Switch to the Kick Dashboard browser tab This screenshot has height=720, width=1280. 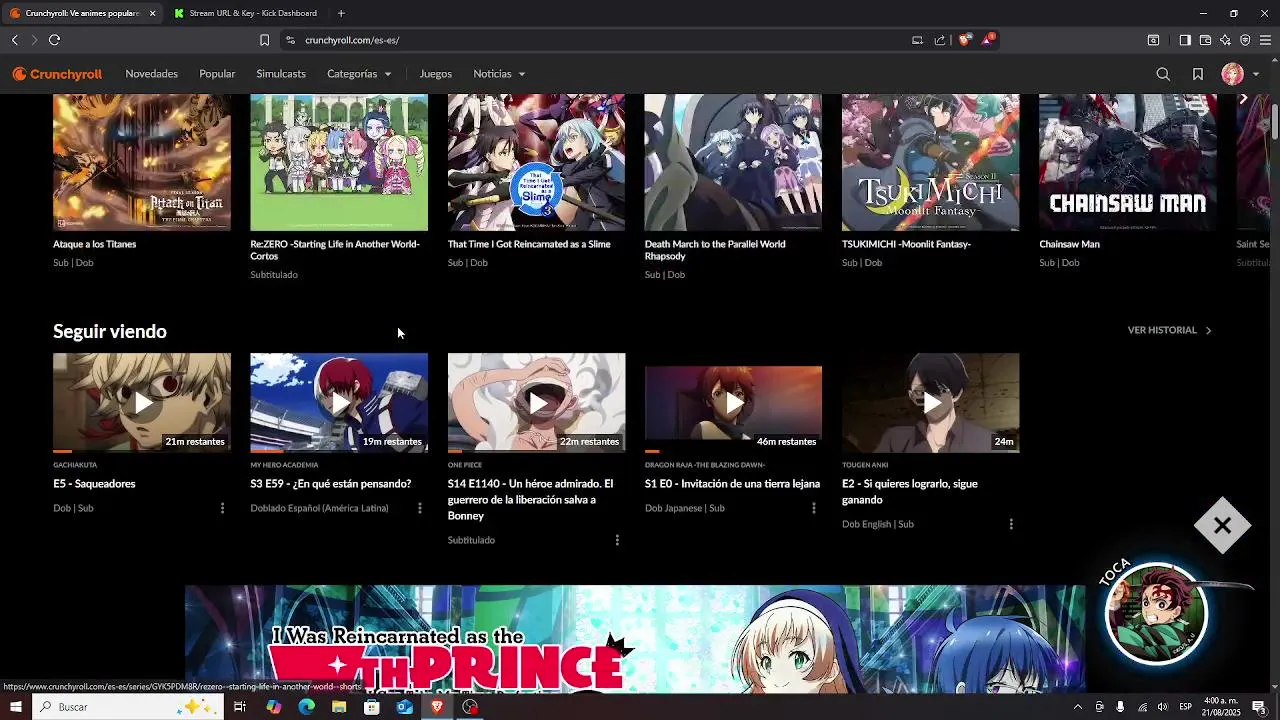click(245, 13)
